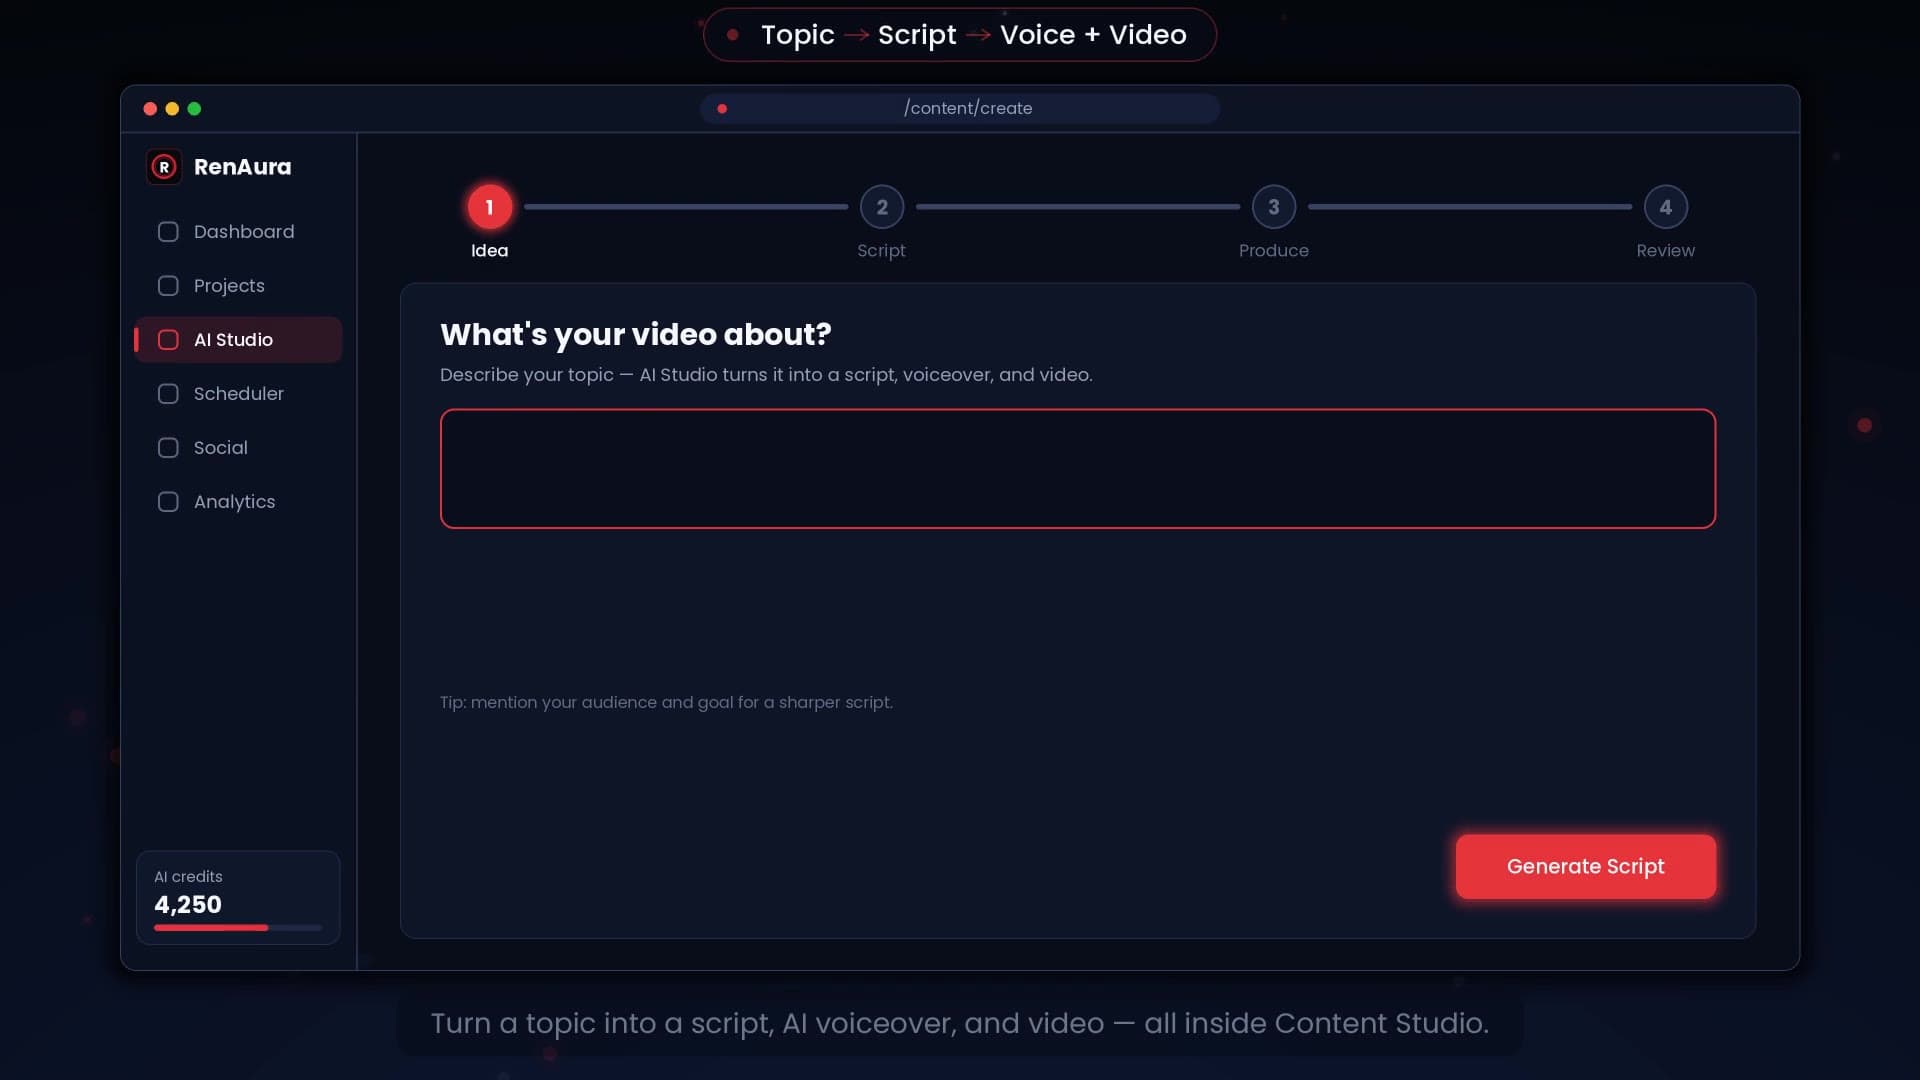Click the Social sidebar icon

tap(168, 448)
